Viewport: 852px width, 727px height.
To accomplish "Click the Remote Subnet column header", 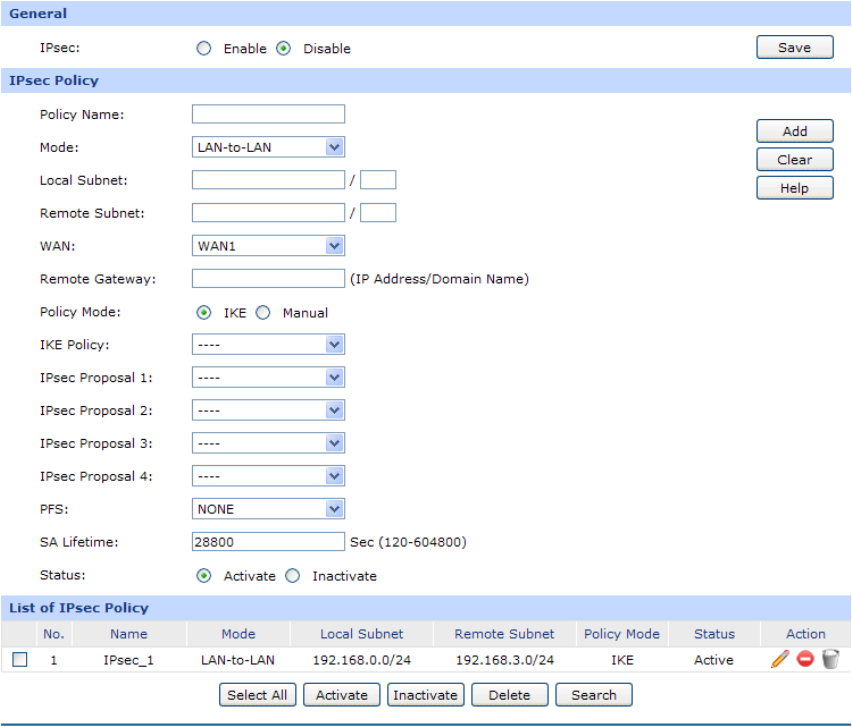I will tap(505, 634).
